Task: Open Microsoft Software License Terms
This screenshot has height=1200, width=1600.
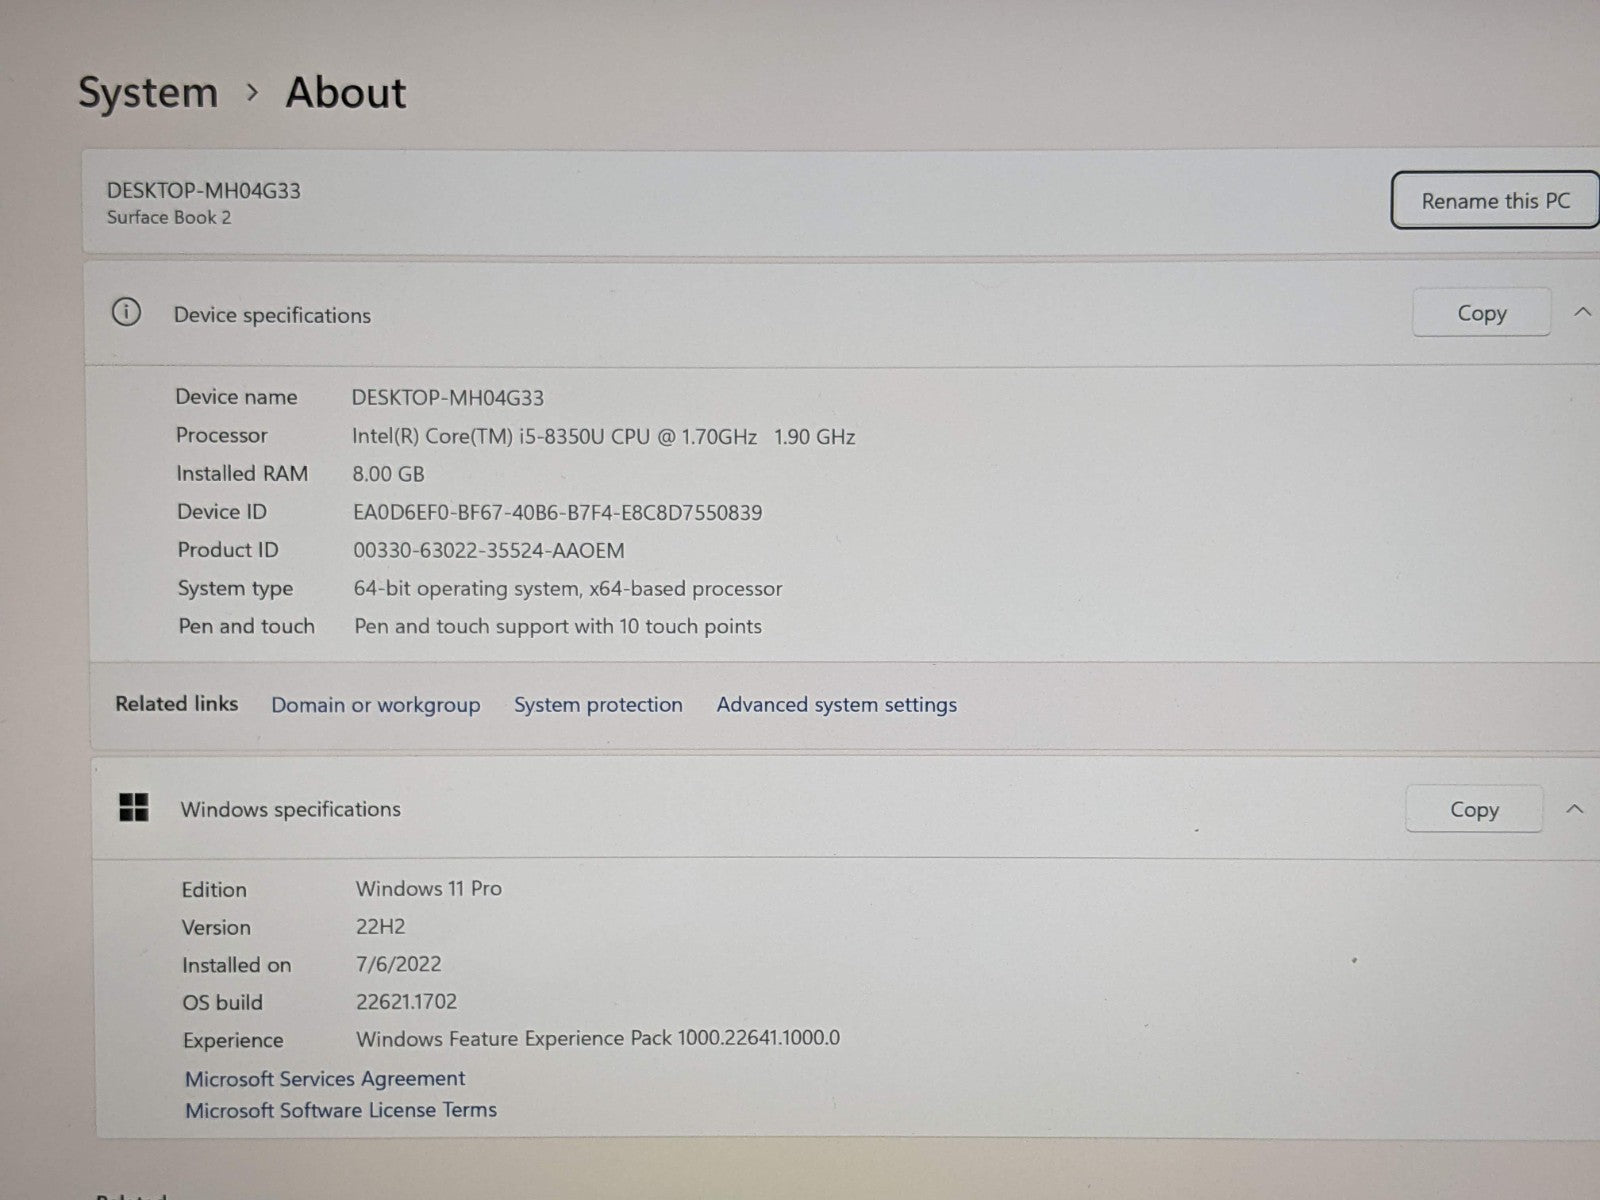Action: click(x=341, y=1110)
